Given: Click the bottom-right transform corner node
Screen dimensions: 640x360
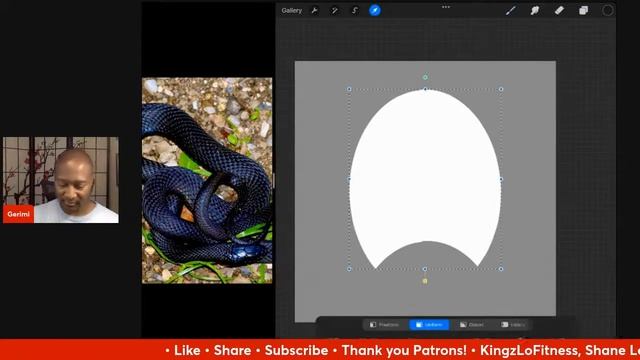Looking at the screenshot, I should (x=501, y=269).
